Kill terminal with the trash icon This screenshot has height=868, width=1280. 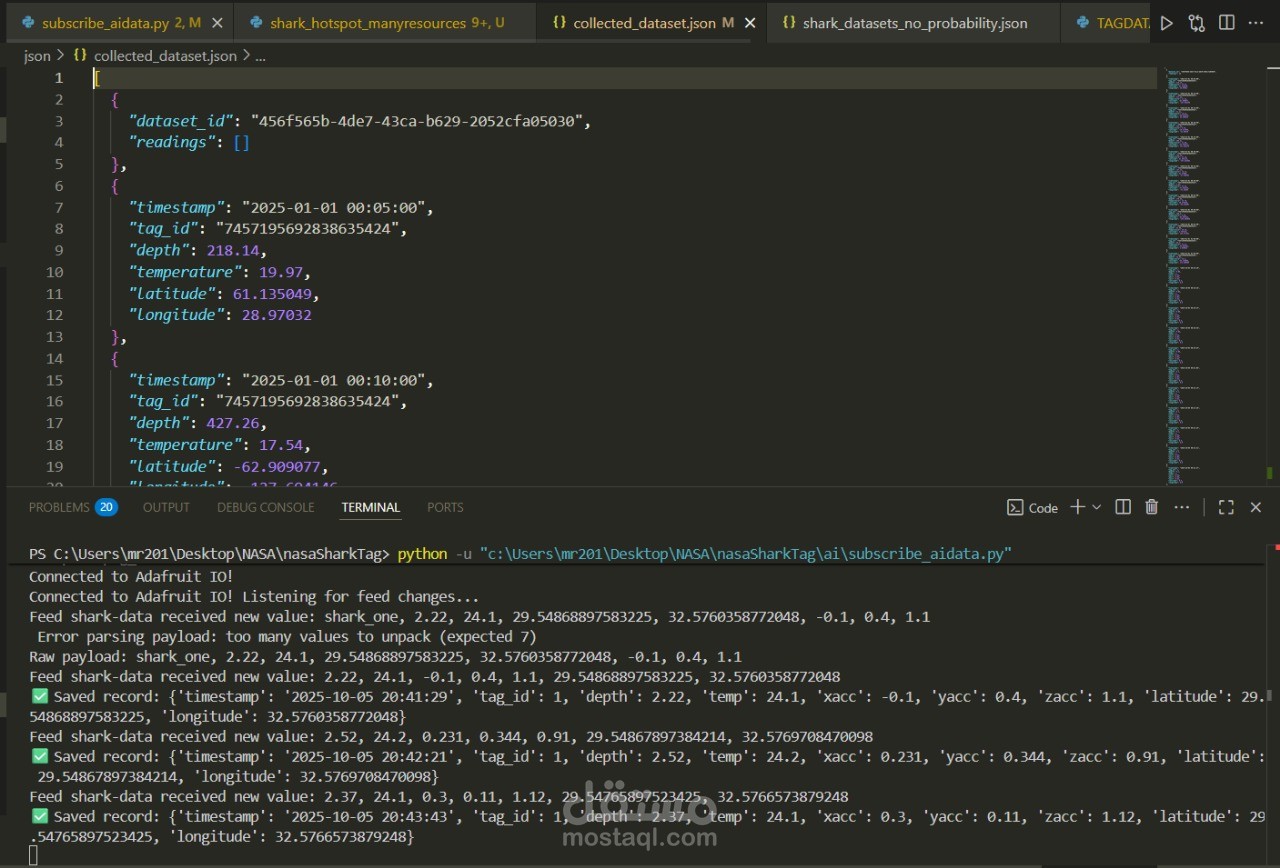[1152, 507]
